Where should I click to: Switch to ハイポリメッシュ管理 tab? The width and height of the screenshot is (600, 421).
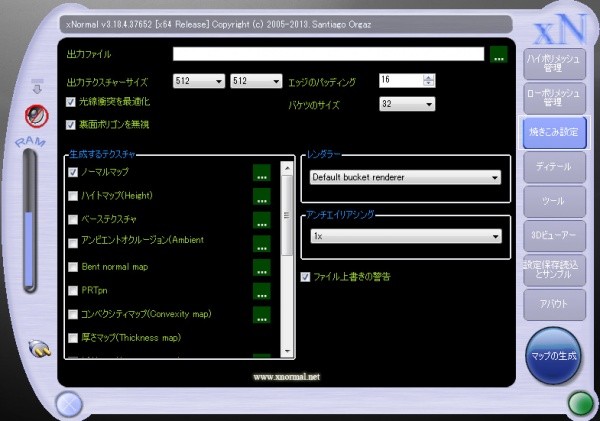click(554, 64)
